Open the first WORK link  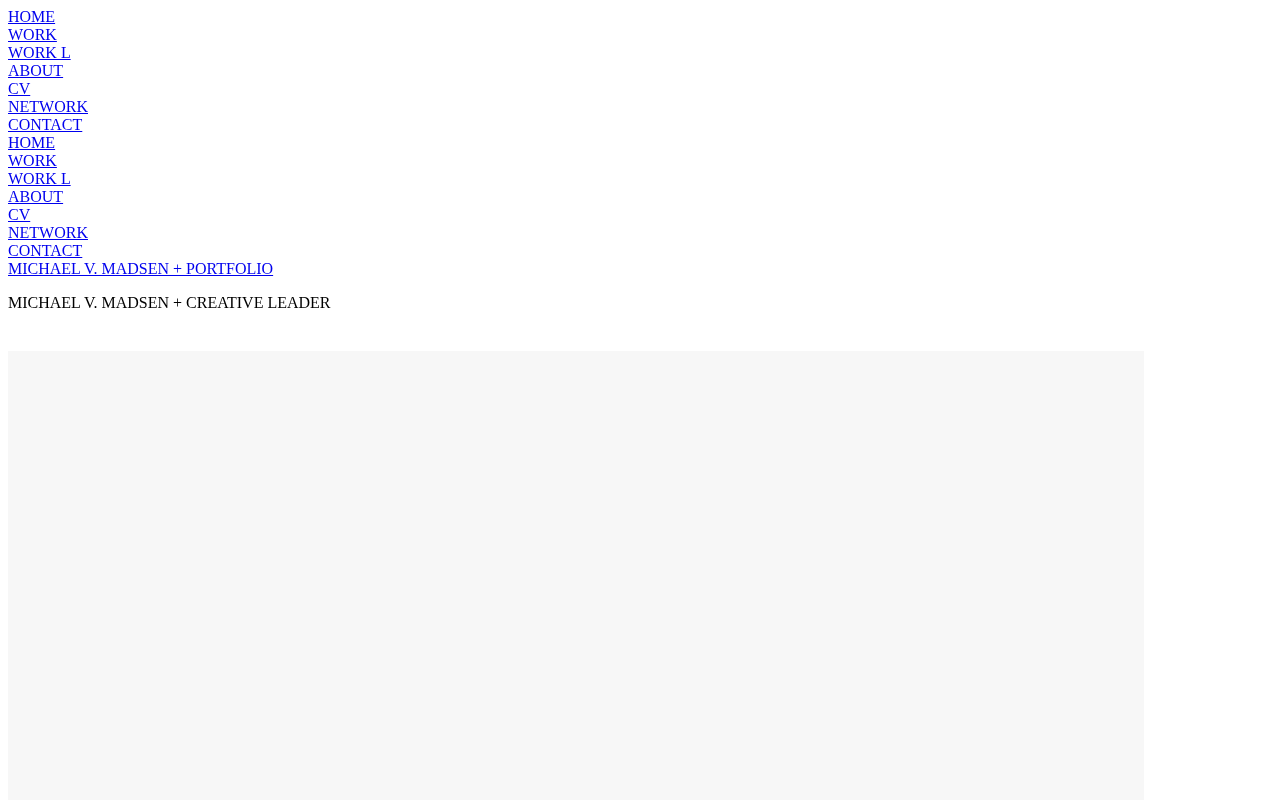32,35
